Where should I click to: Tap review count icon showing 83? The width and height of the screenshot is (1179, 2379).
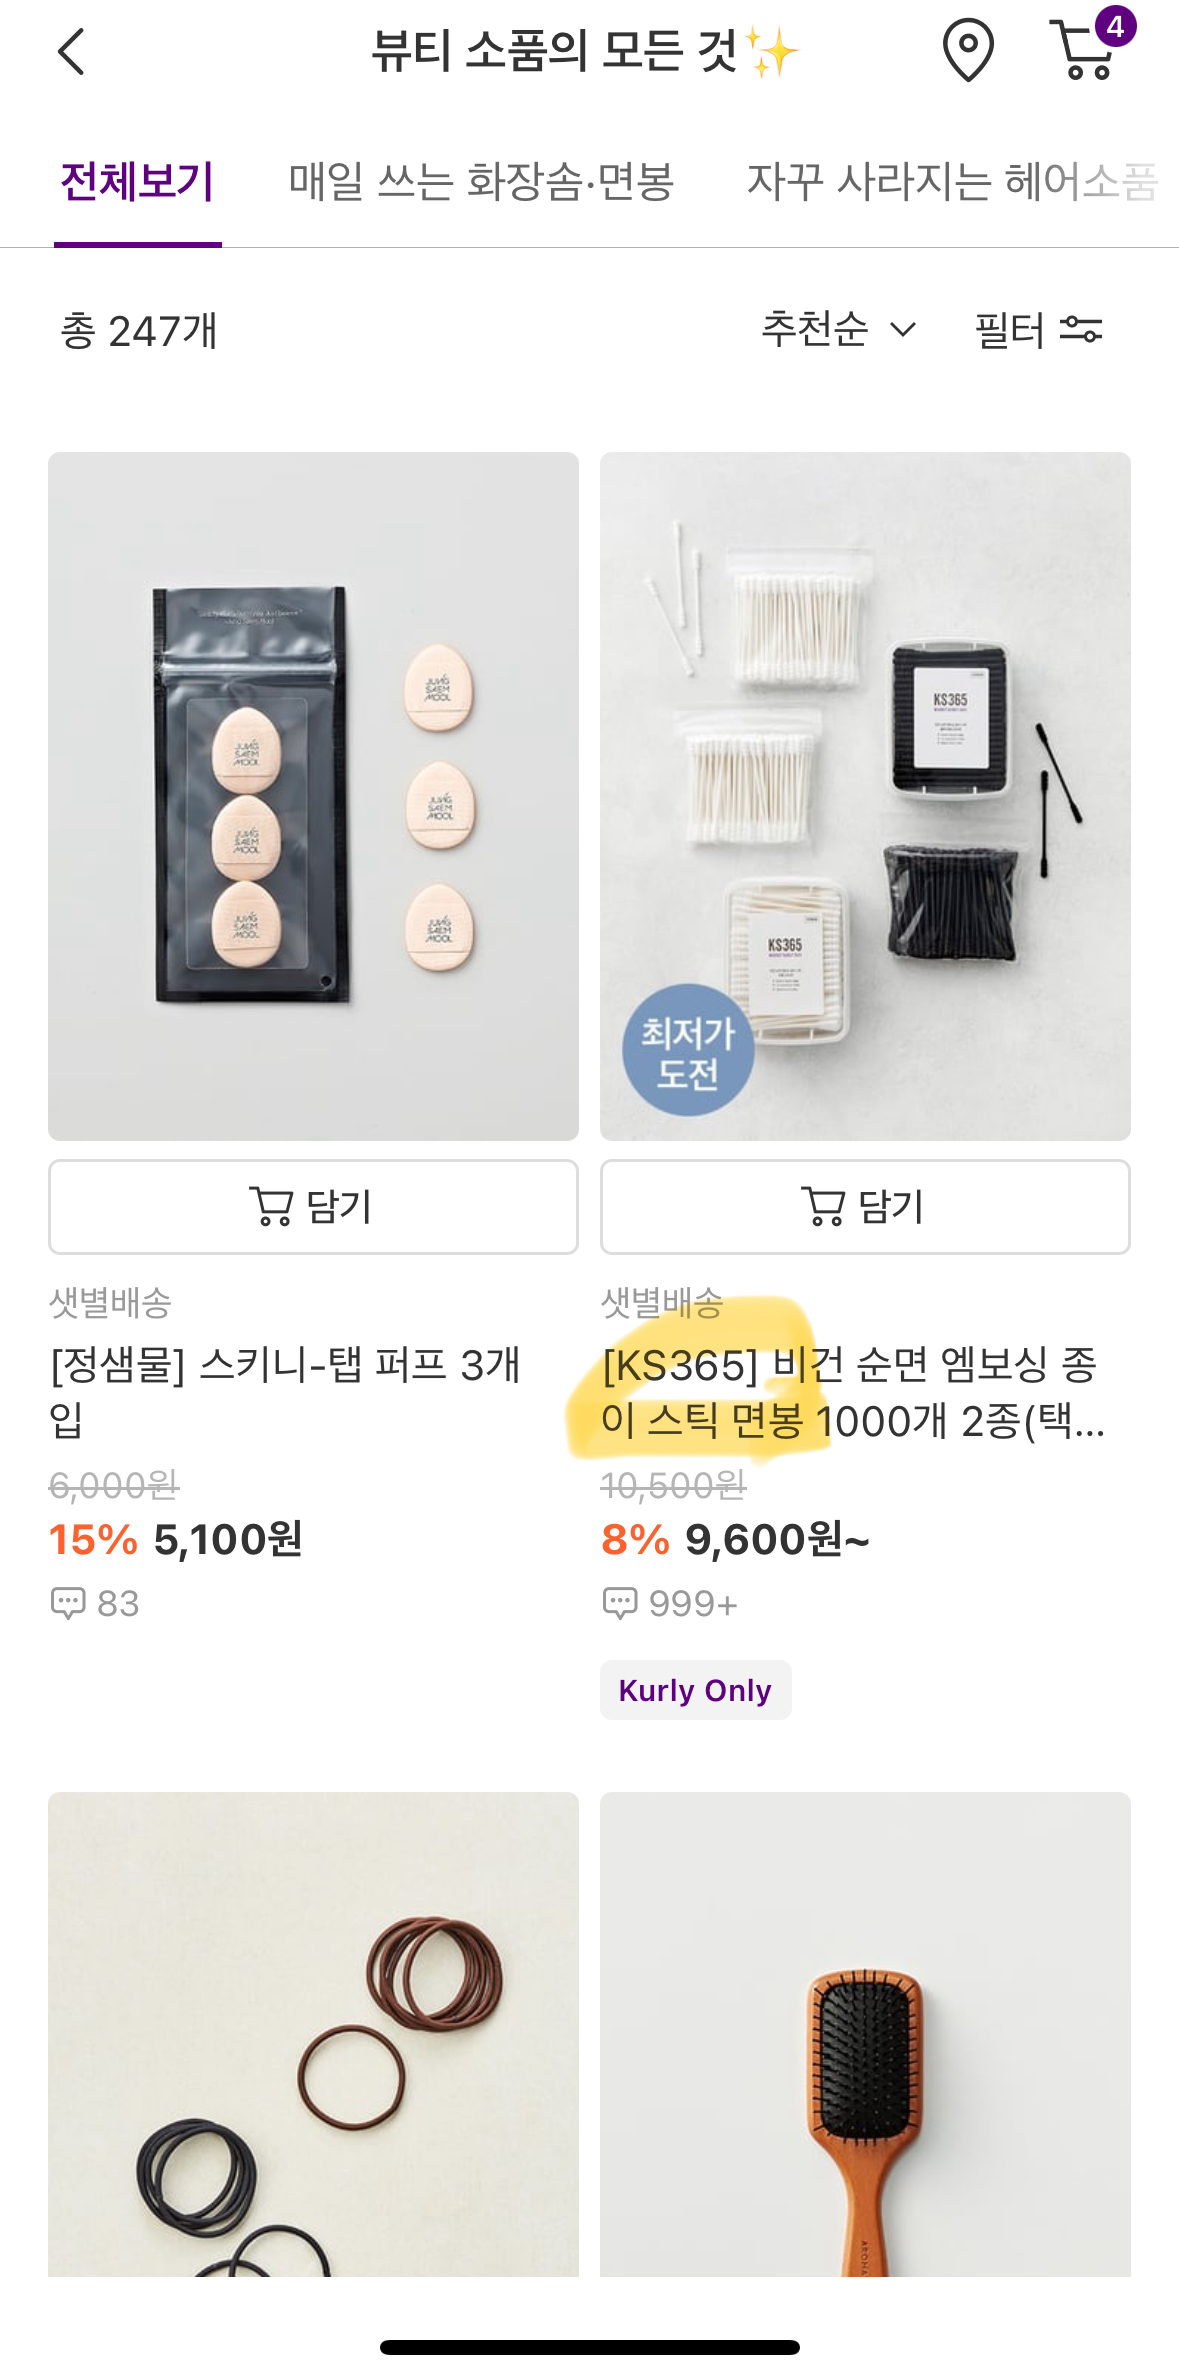(68, 1603)
